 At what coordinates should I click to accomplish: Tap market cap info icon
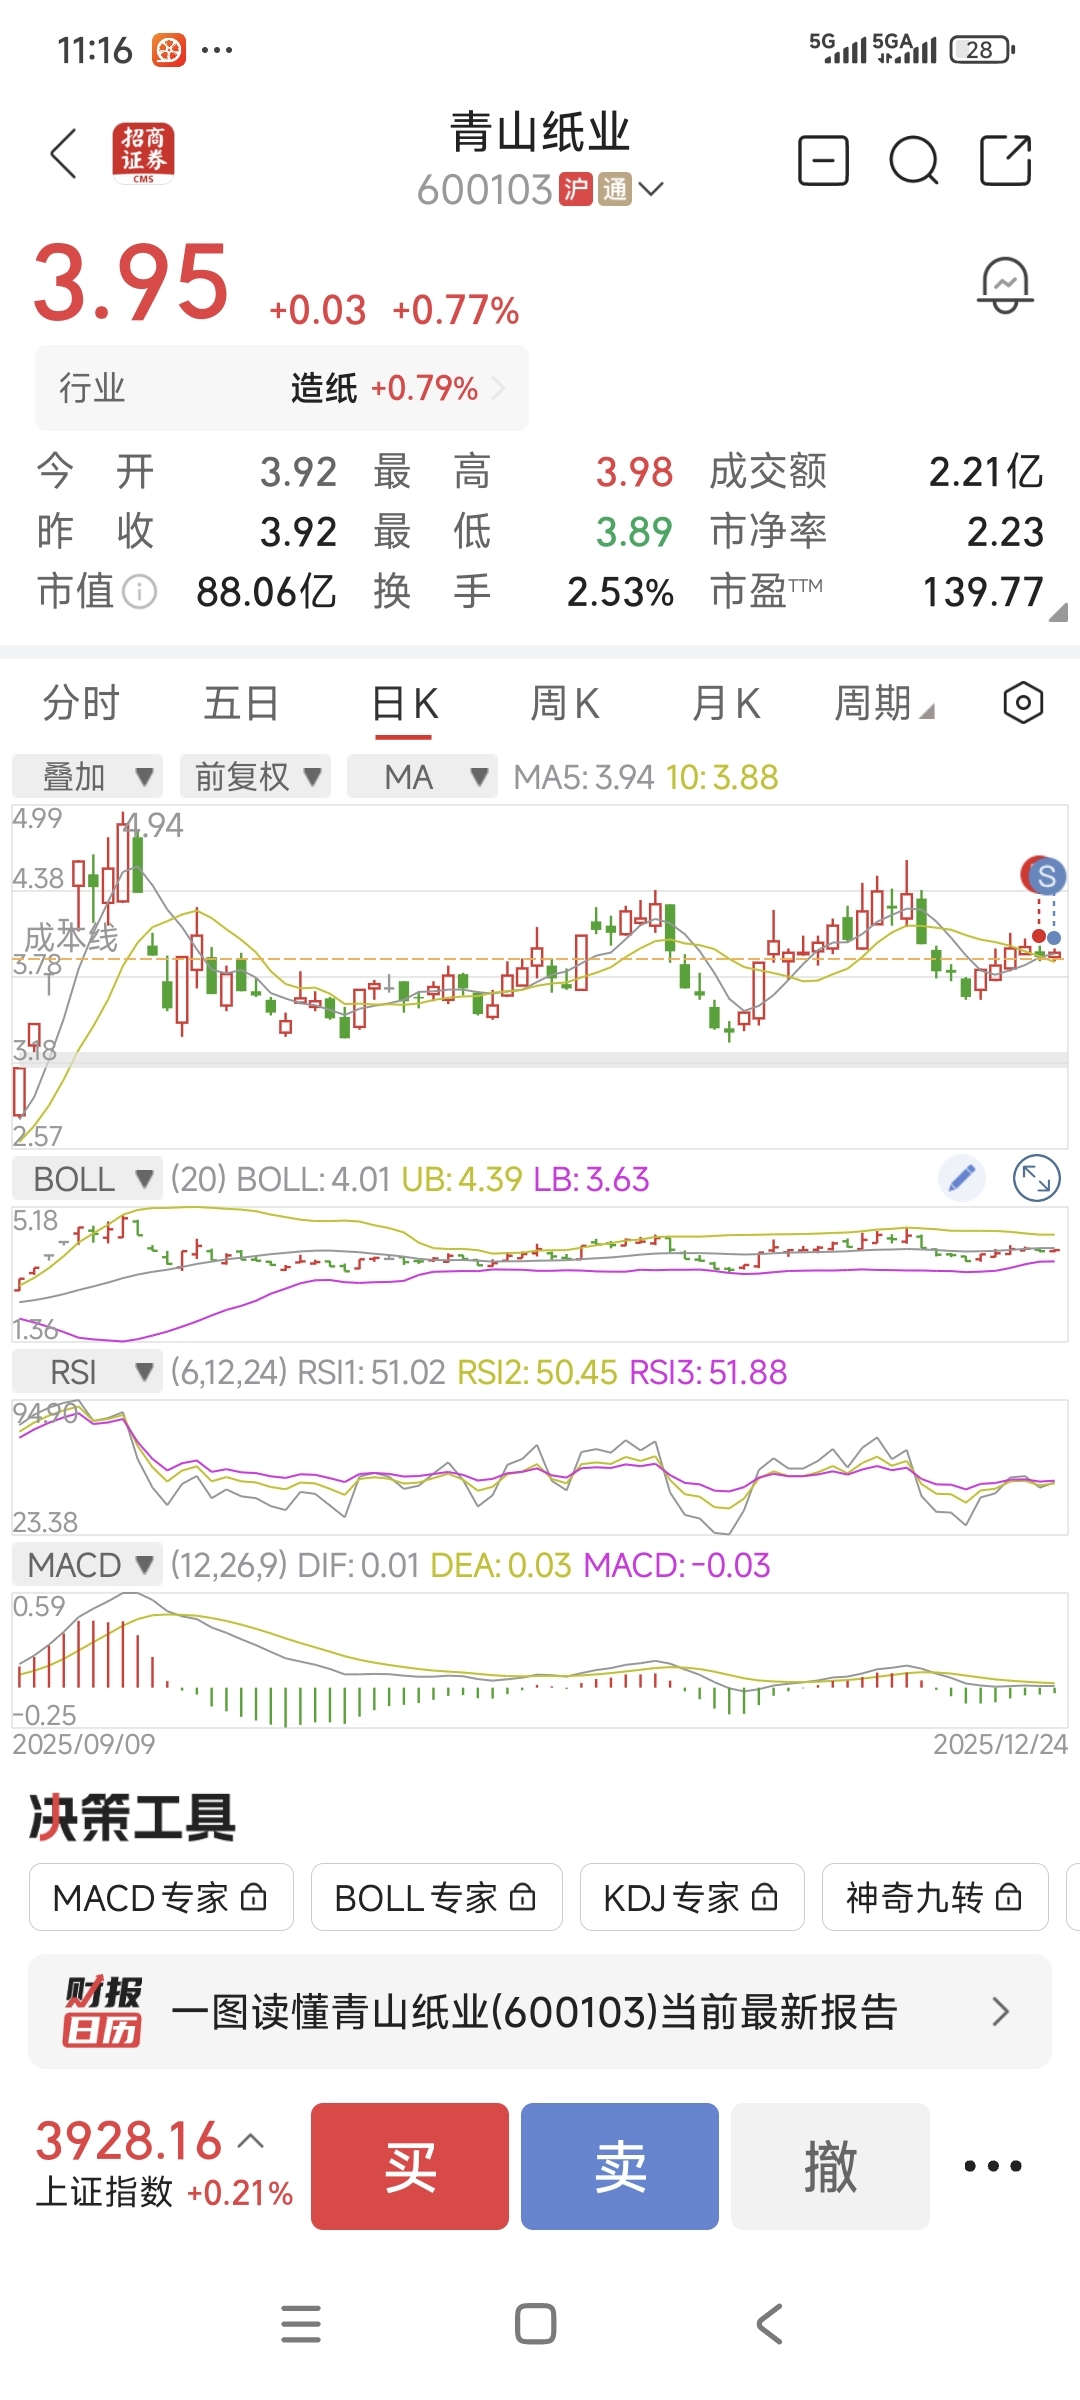140,592
